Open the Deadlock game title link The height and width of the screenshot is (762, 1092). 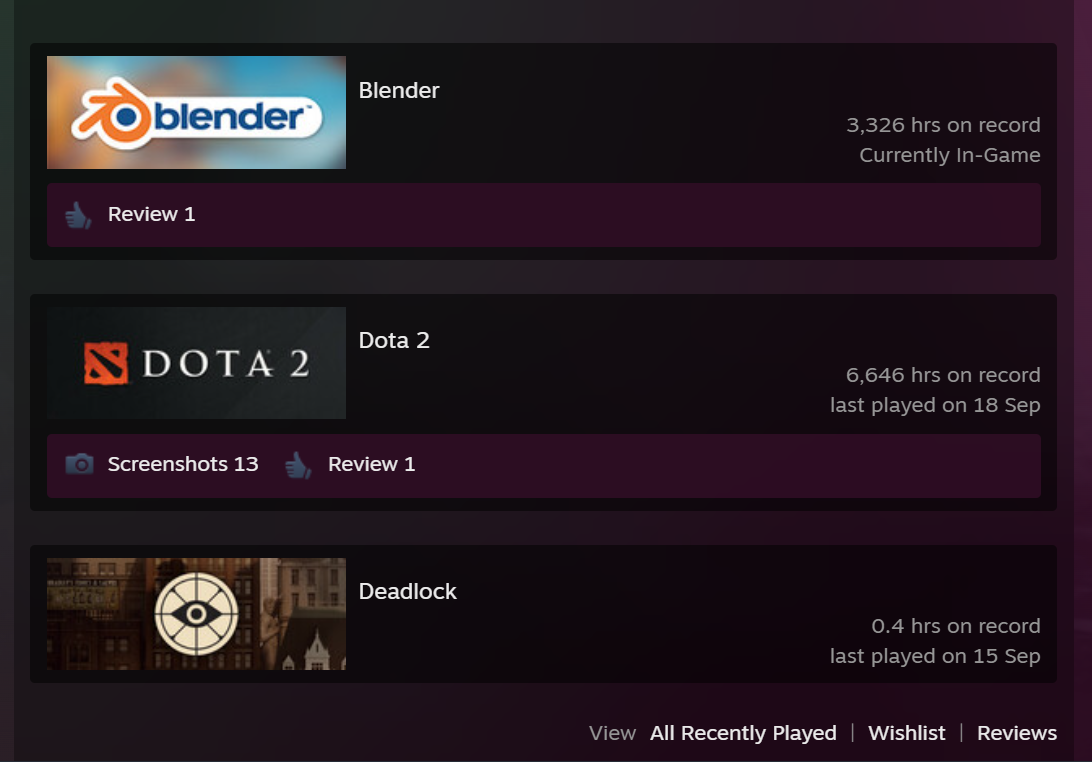tap(407, 591)
